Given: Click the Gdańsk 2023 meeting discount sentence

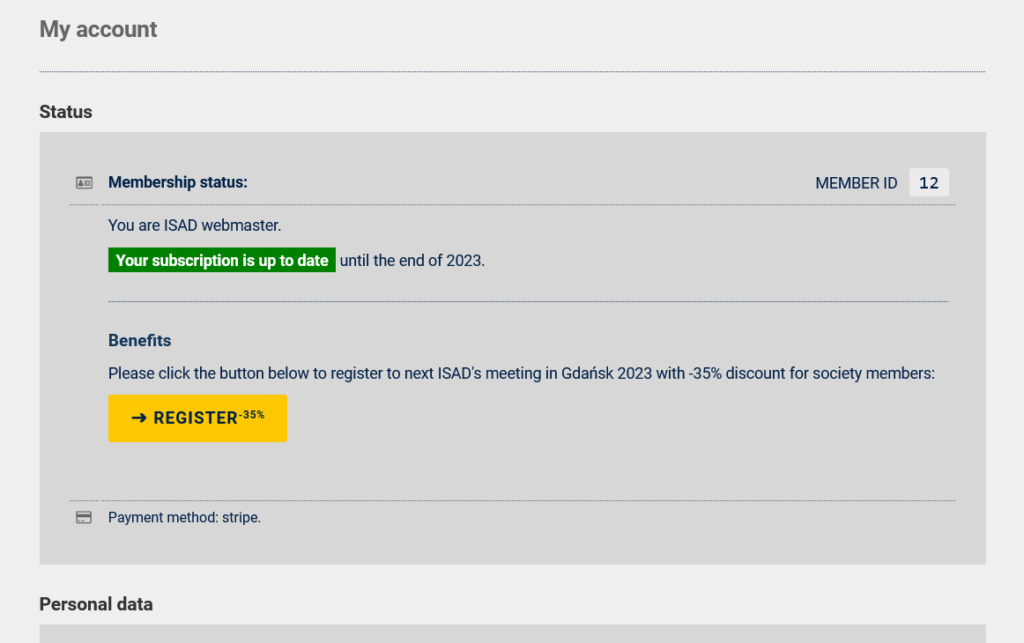Looking at the screenshot, I should [521, 373].
